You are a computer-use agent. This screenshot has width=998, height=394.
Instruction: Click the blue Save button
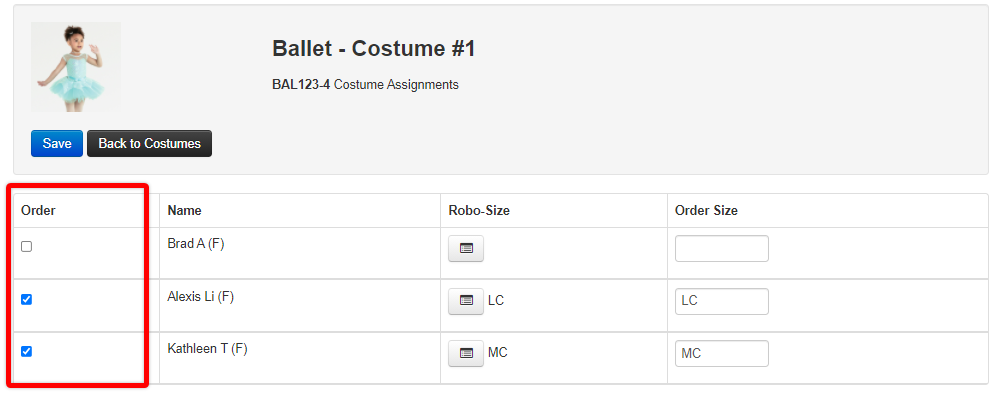[x=57, y=143]
